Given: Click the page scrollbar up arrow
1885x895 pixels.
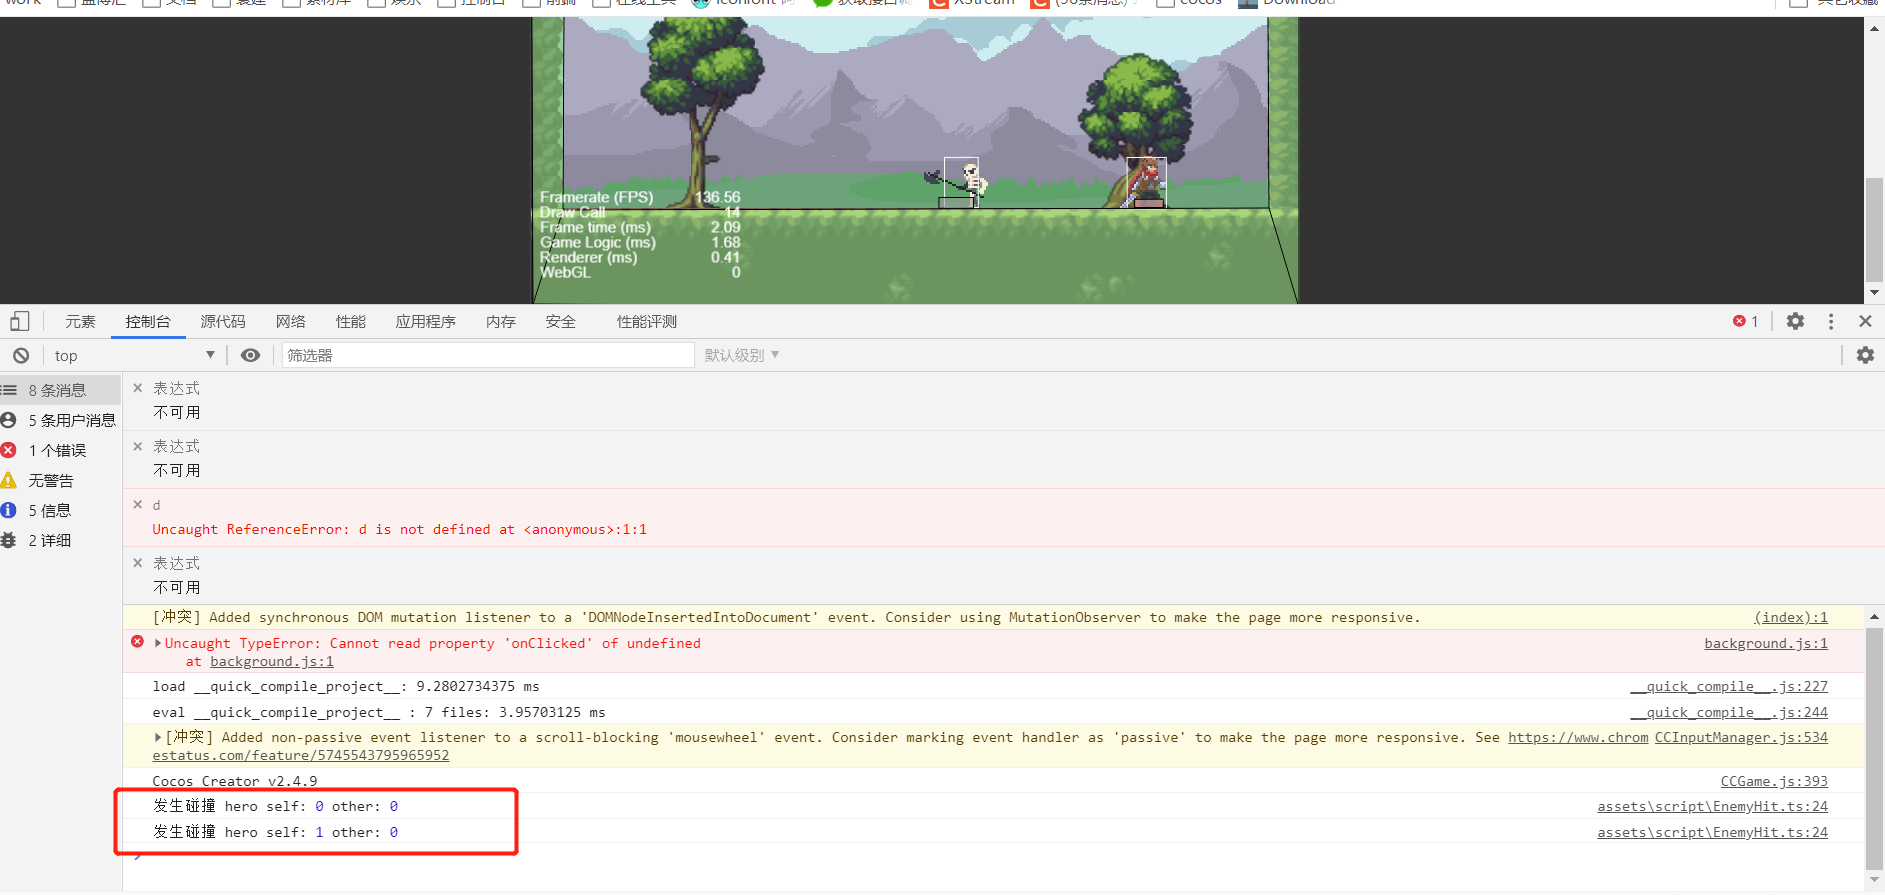Looking at the screenshot, I should click(1874, 28).
